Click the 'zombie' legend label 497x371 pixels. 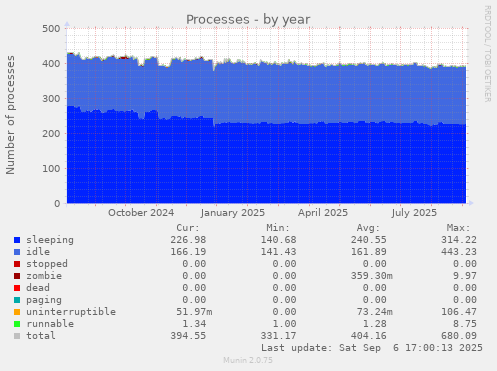[x=44, y=276]
